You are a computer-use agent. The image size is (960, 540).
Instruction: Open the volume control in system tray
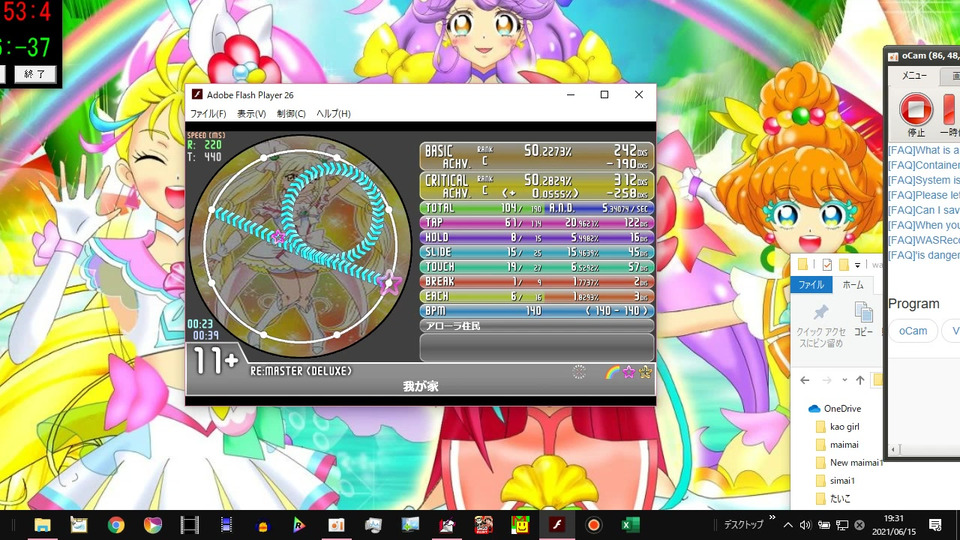pos(805,525)
